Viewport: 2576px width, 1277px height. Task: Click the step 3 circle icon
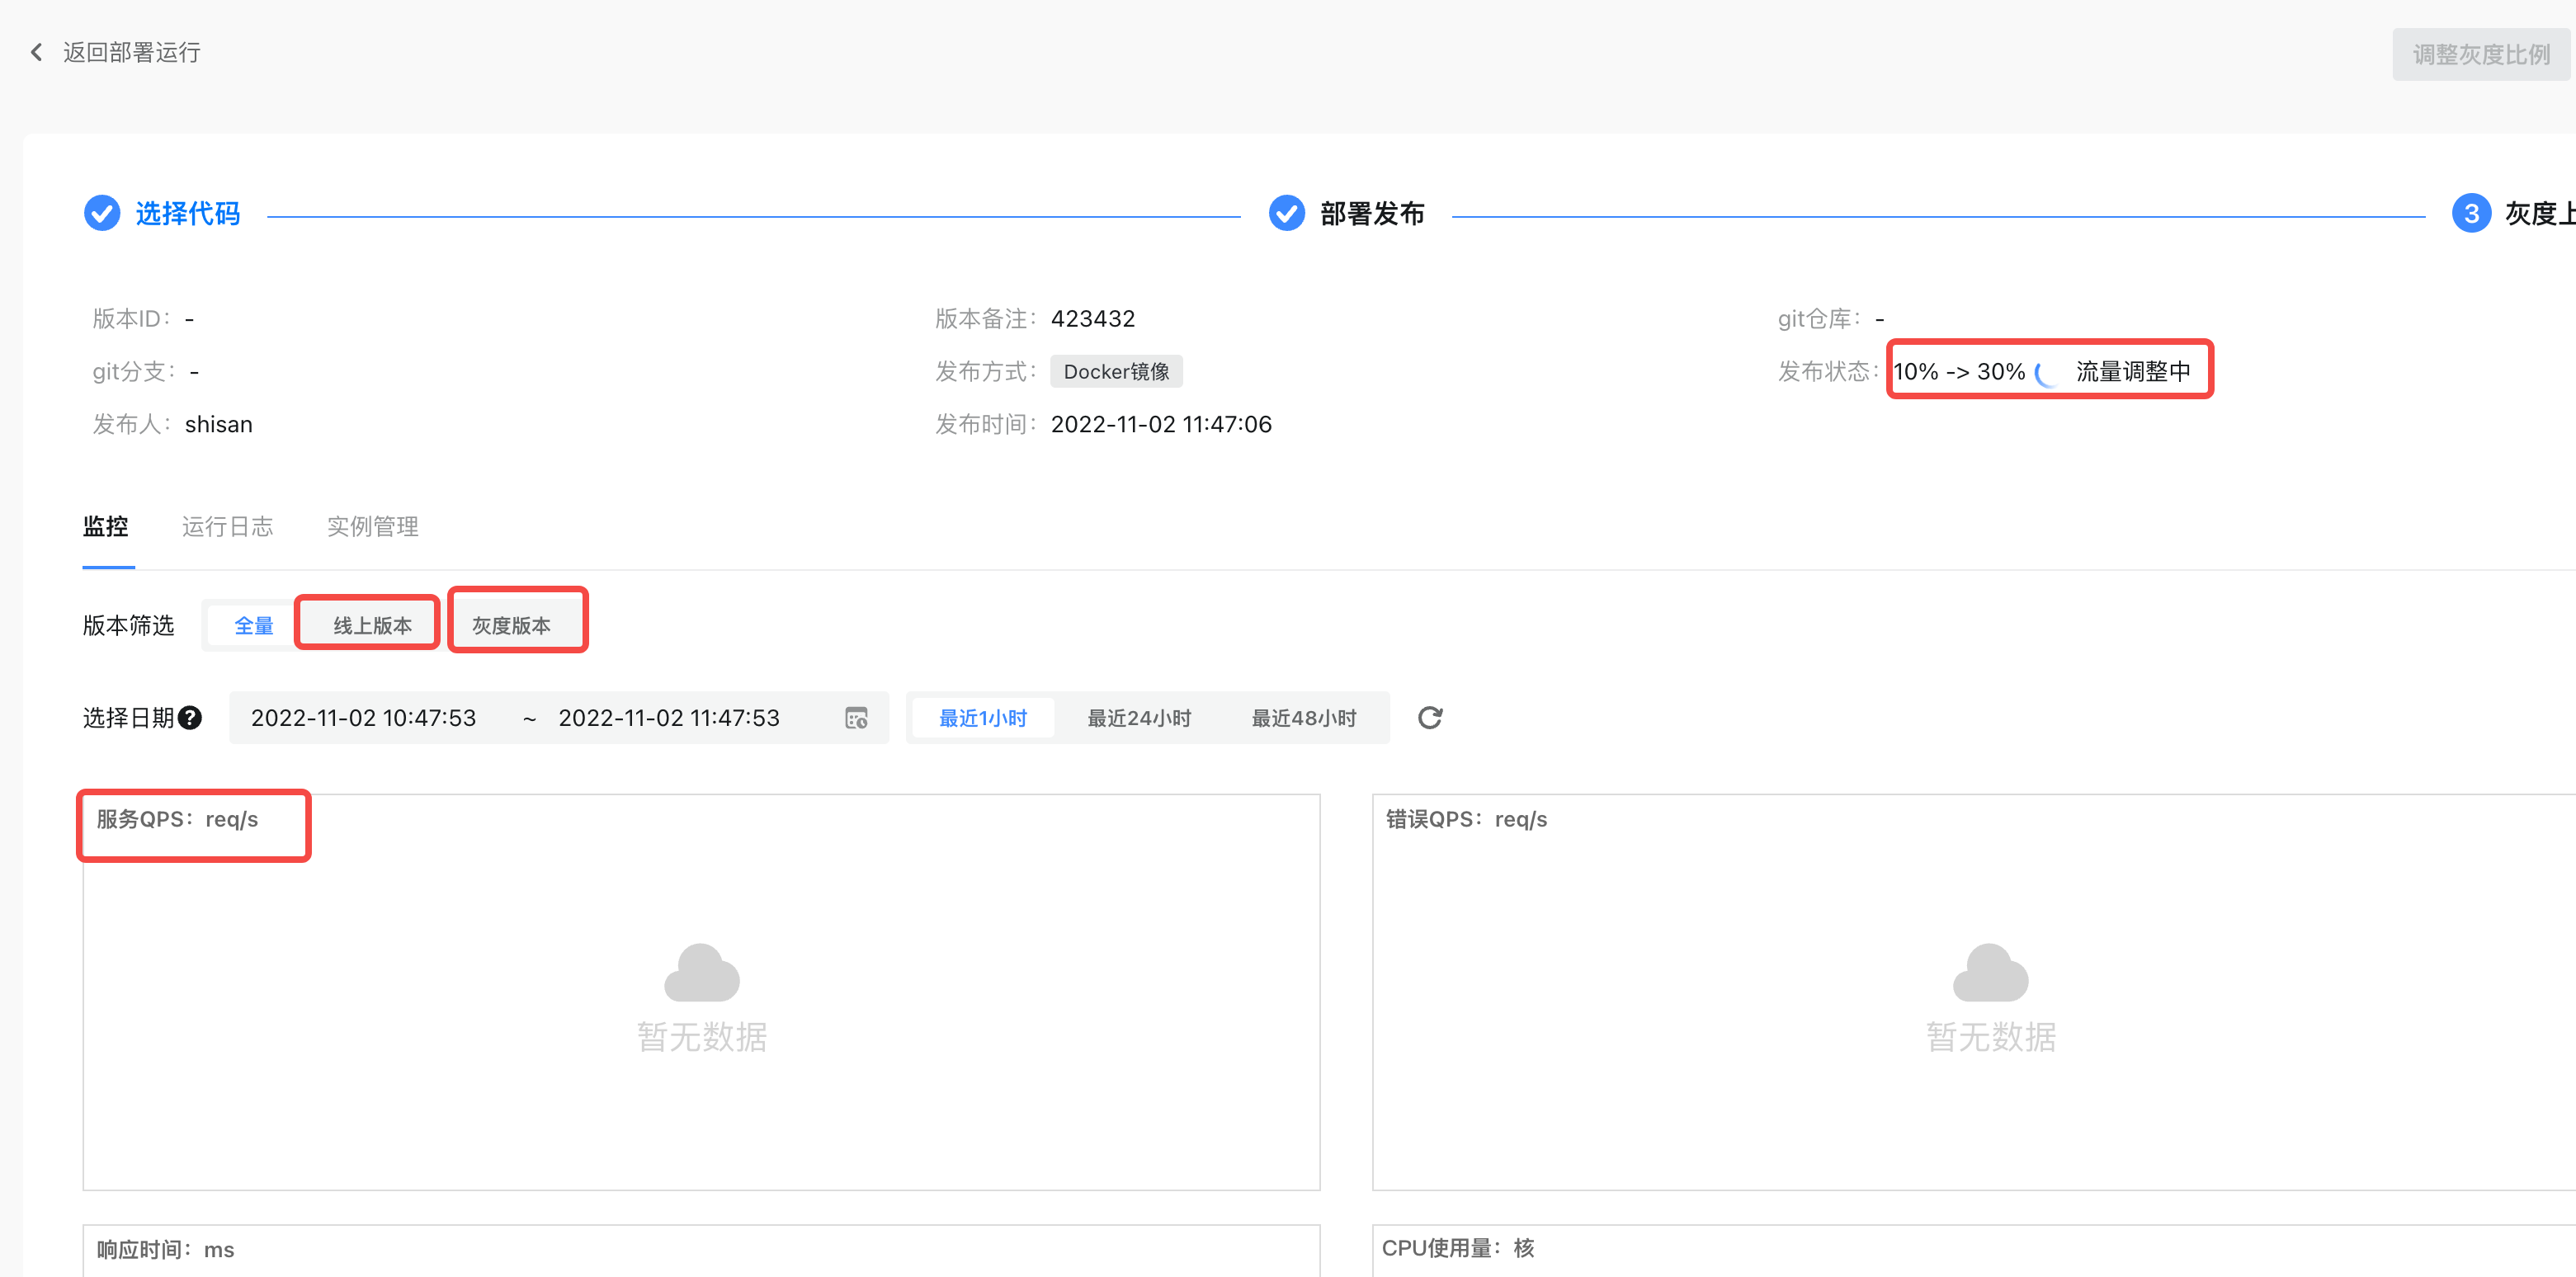point(2471,213)
